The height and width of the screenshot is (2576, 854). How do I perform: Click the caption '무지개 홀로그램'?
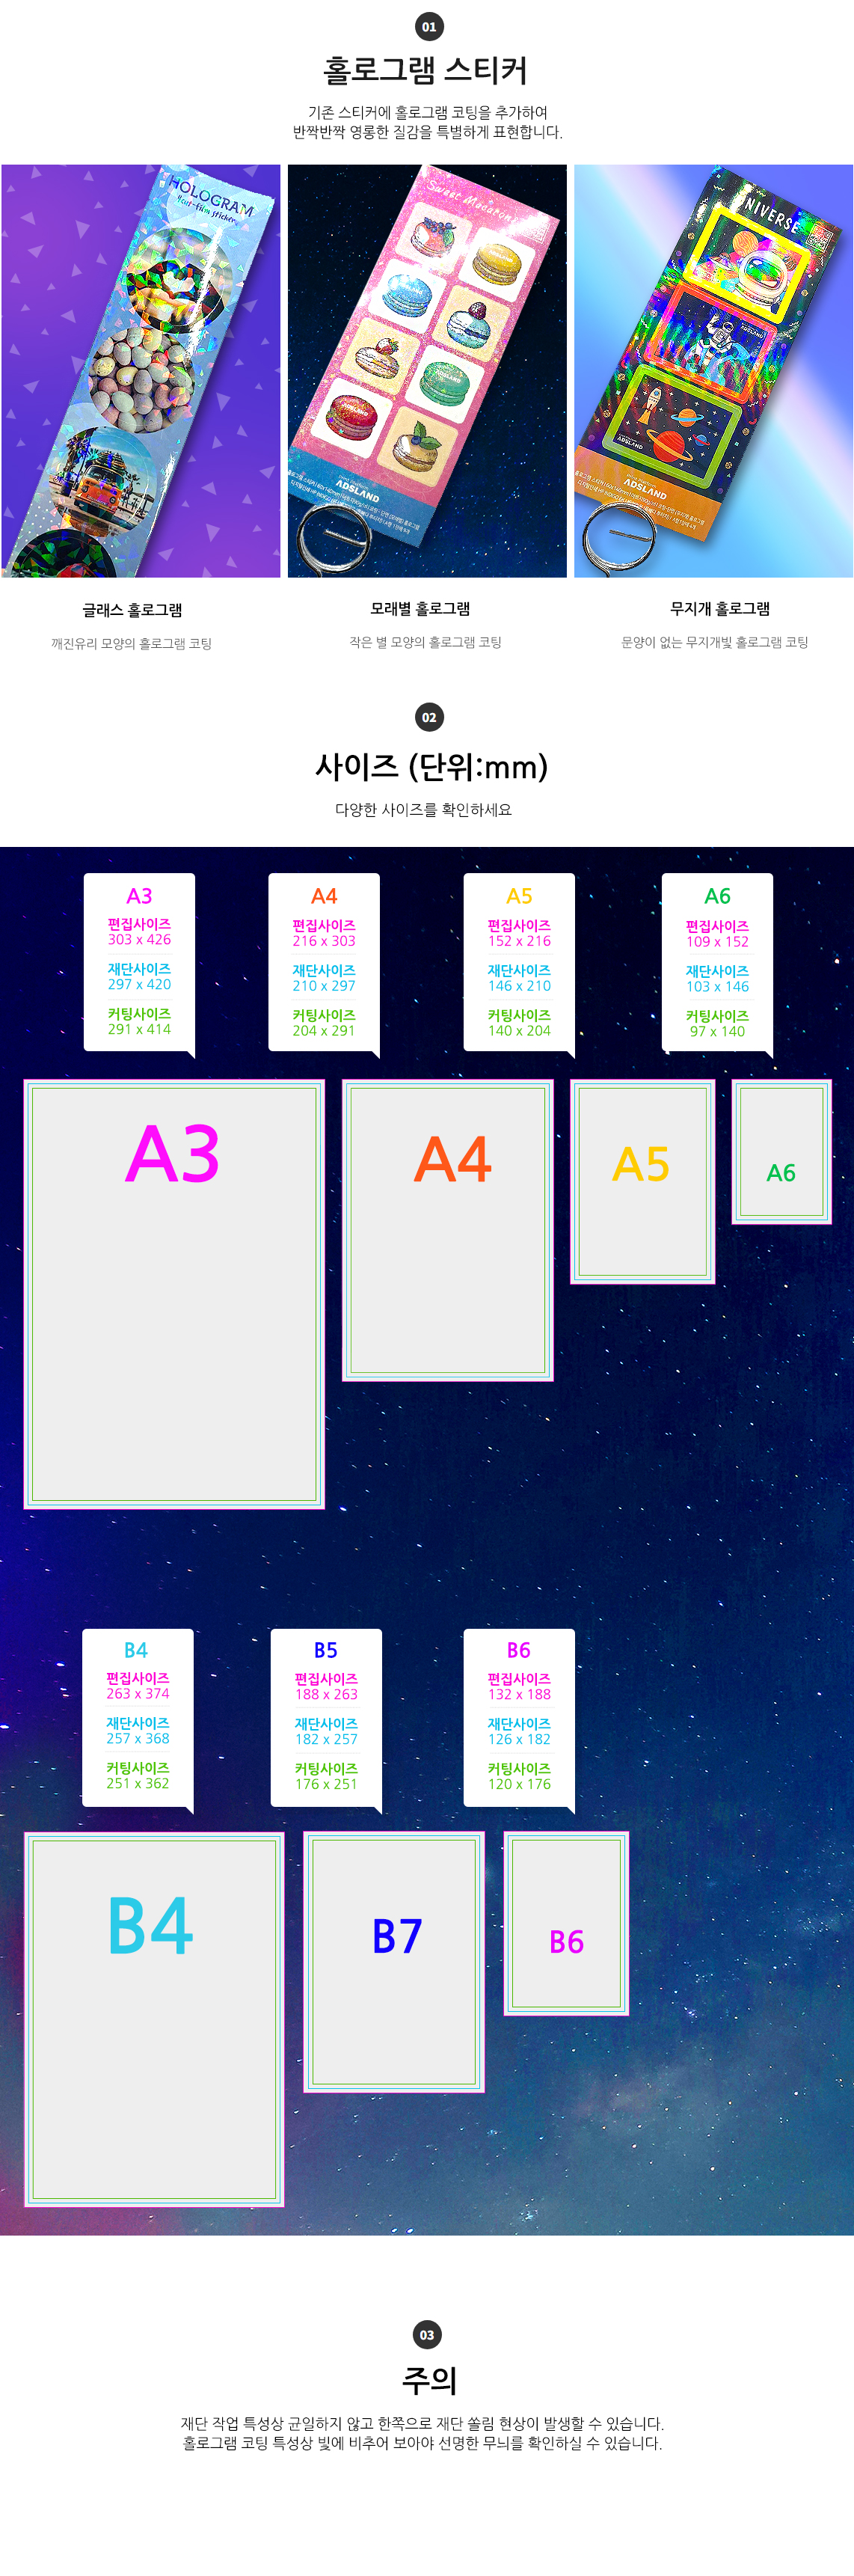click(x=720, y=609)
